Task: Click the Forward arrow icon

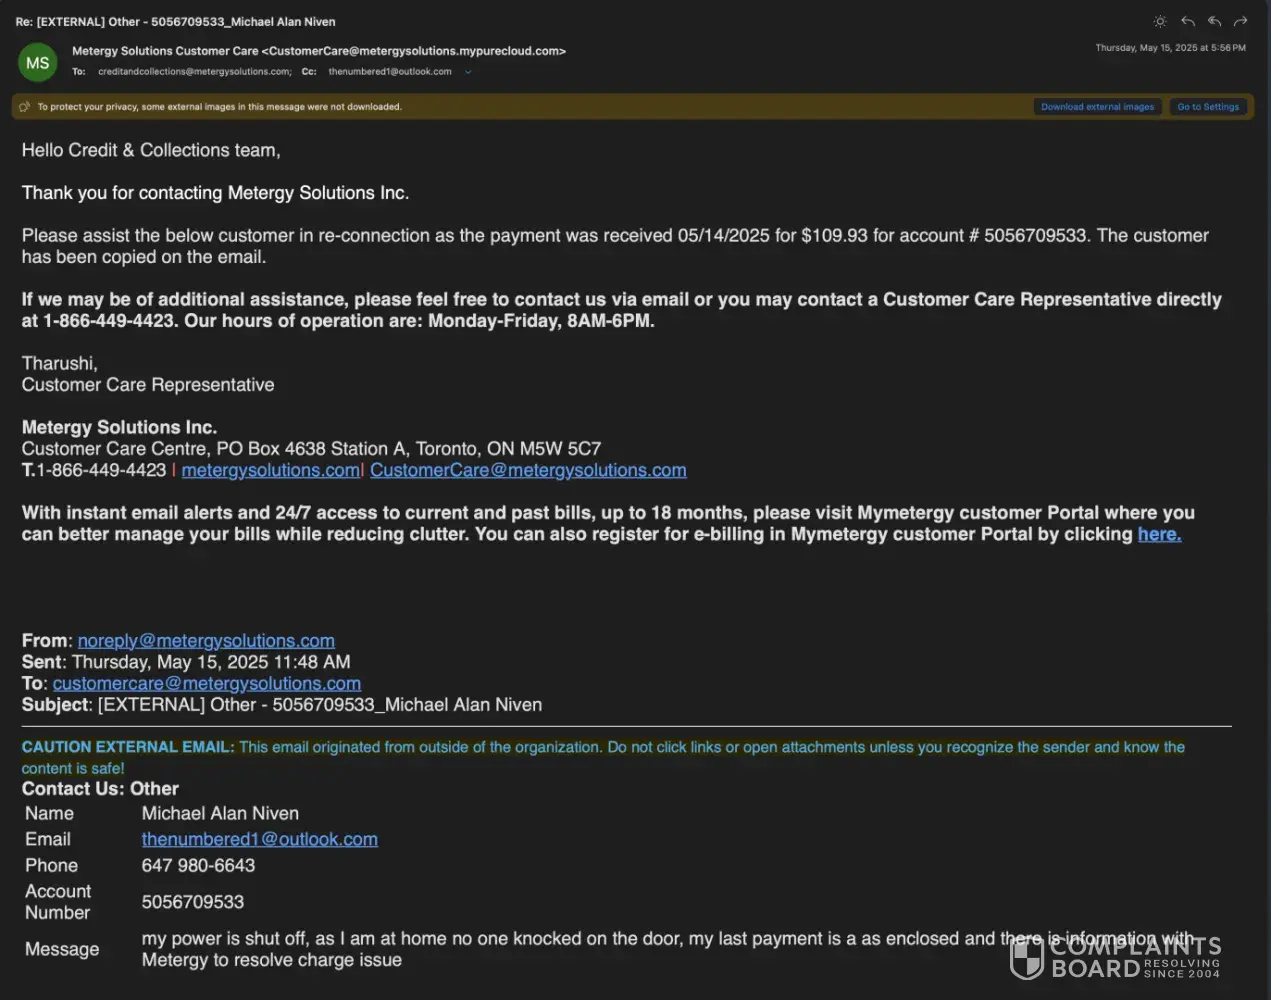Action: pyautogui.click(x=1241, y=21)
